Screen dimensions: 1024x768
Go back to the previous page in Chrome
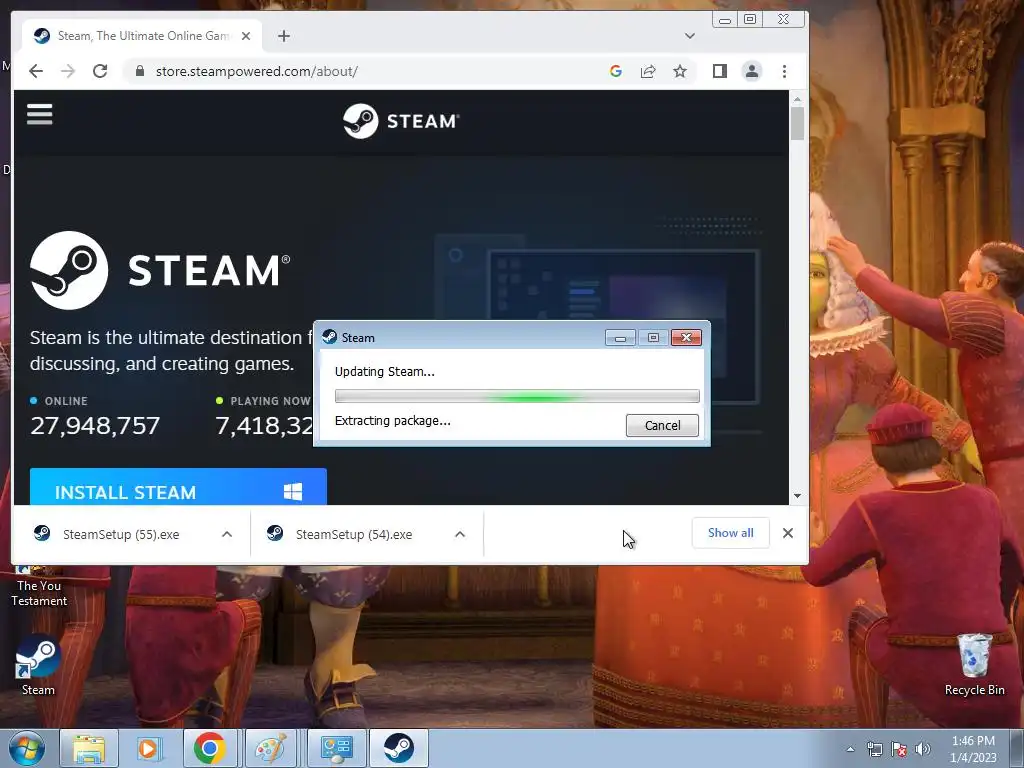(x=36, y=71)
